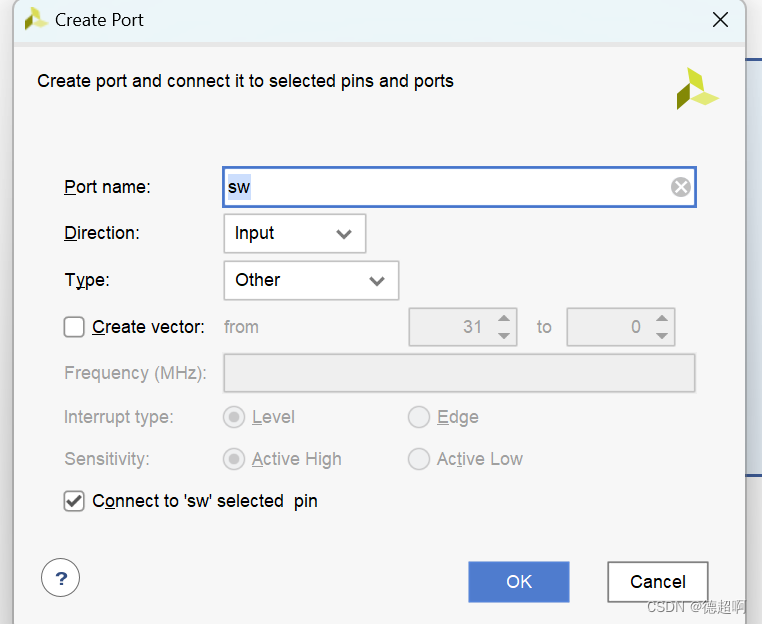The image size is (762, 624).
Task: Select the Edge interrupt type
Action: pos(419,417)
